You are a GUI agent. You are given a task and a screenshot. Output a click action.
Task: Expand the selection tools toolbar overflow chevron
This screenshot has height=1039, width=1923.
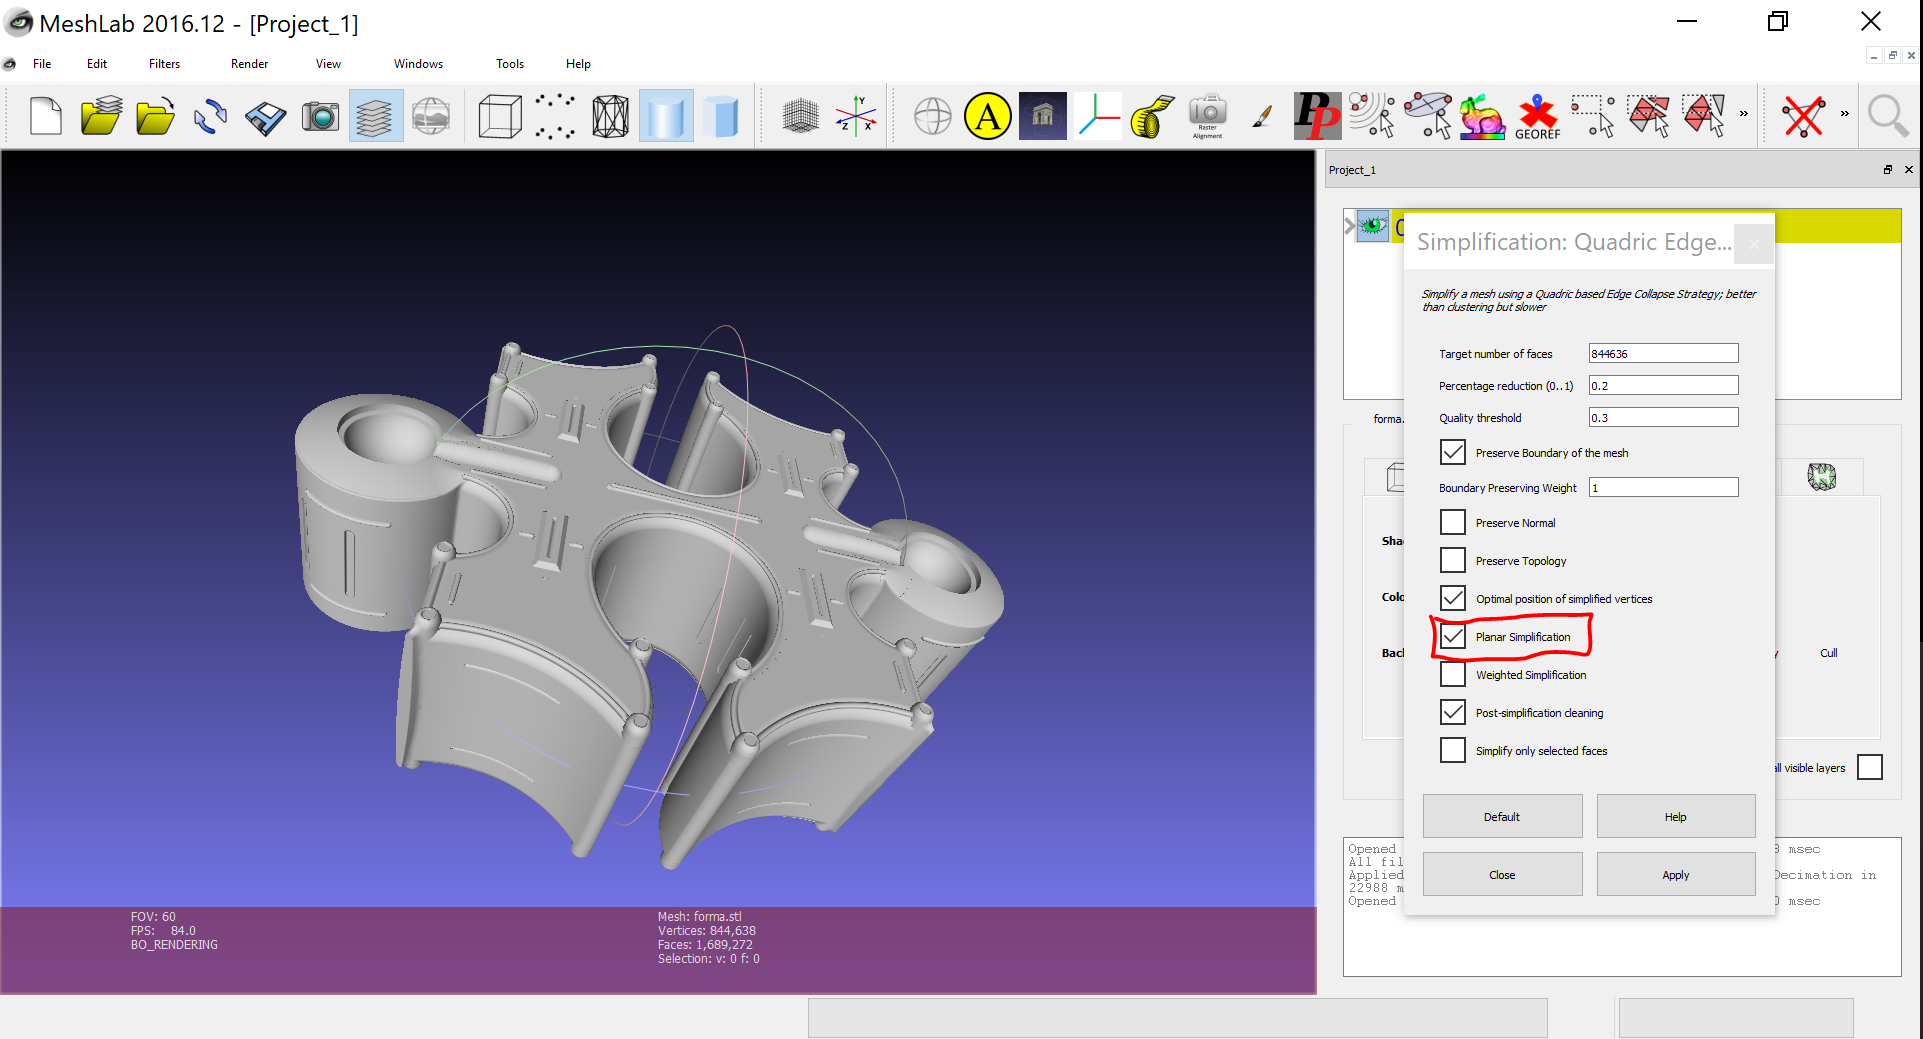pos(1744,114)
